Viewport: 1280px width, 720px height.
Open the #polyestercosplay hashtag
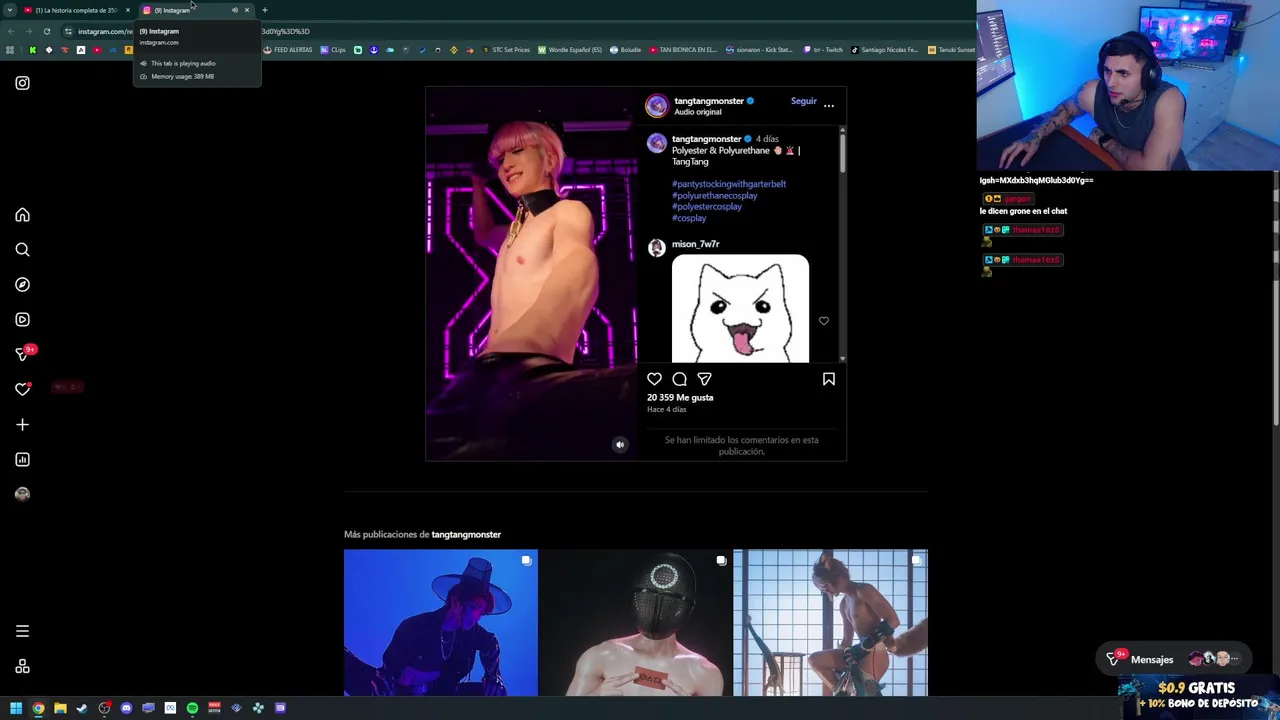pyautogui.click(x=706, y=207)
